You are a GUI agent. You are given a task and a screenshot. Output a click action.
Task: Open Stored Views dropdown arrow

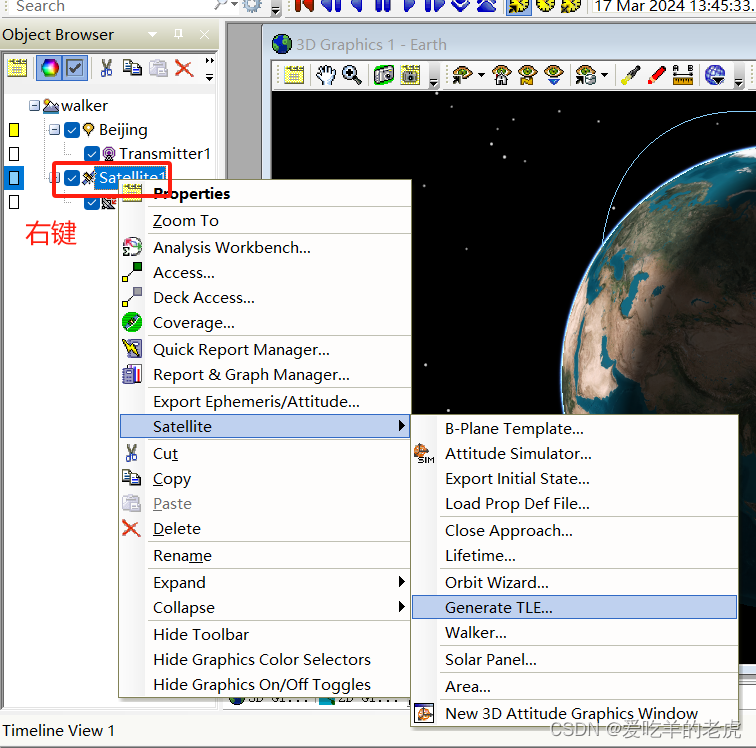pos(605,75)
